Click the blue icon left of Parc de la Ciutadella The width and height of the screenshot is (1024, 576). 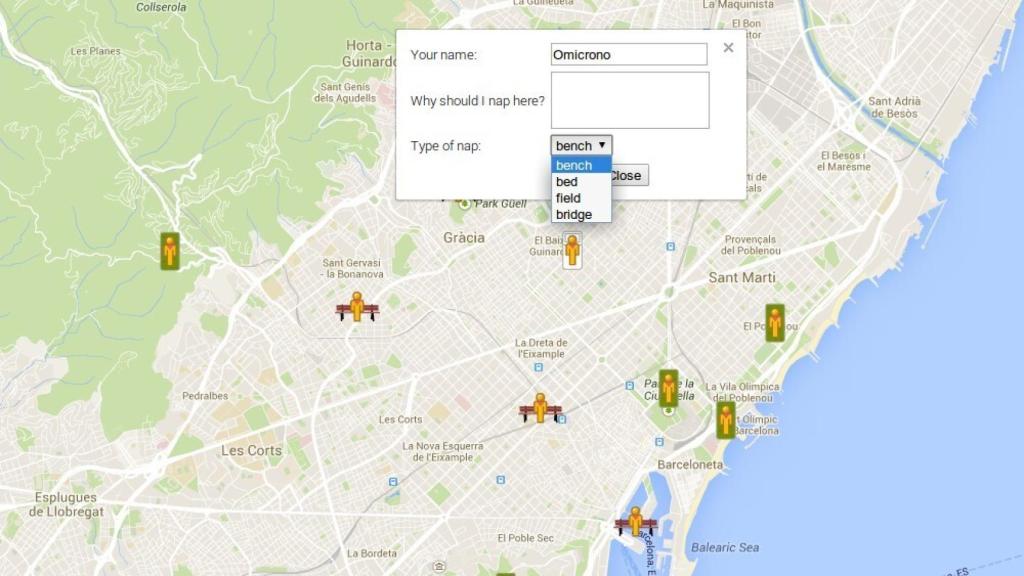pyautogui.click(x=628, y=385)
